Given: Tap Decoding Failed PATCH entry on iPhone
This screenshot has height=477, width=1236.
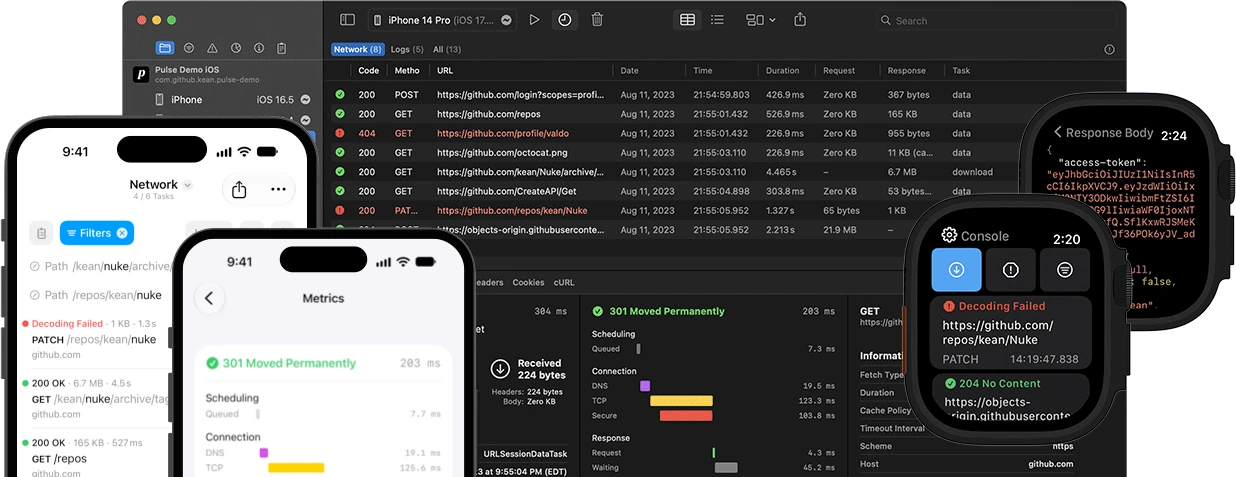Looking at the screenshot, I should pos(95,339).
